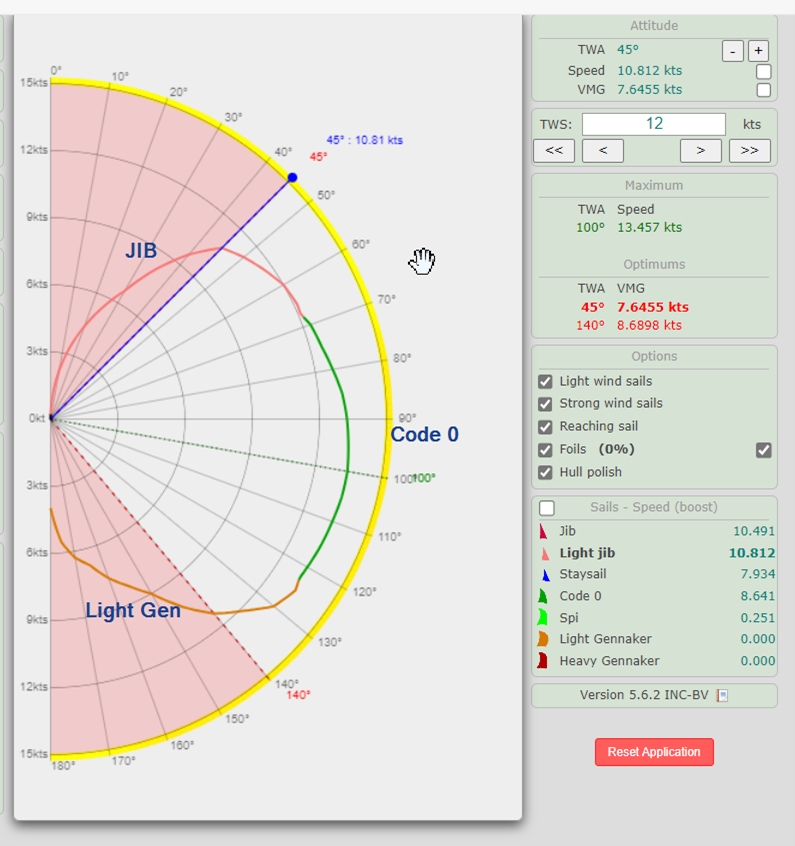Jump TWS down with the << button
This screenshot has width=795, height=846.
click(x=553, y=151)
